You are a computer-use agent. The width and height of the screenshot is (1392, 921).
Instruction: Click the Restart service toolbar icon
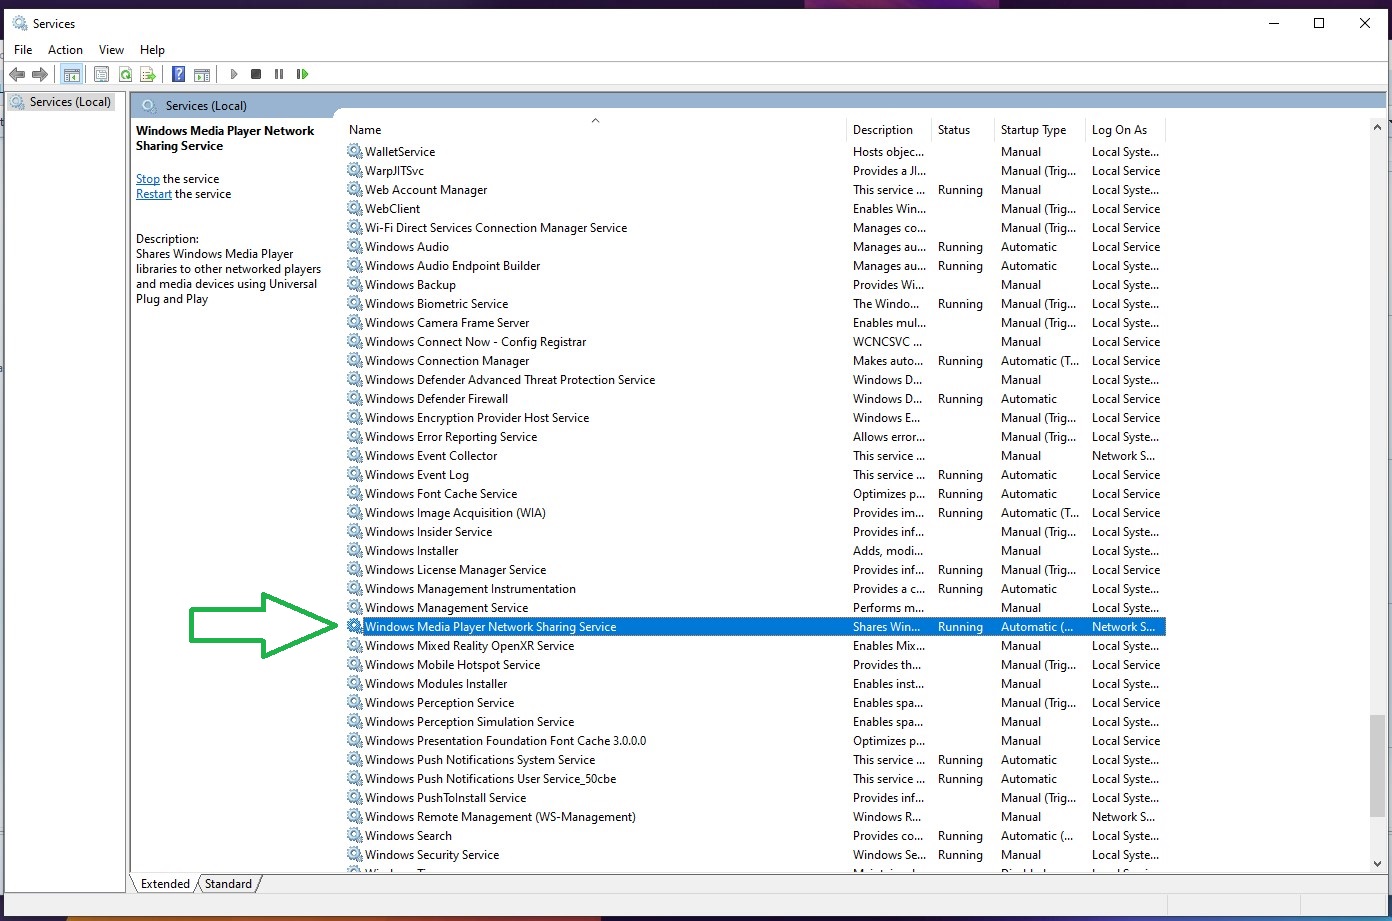click(x=303, y=73)
